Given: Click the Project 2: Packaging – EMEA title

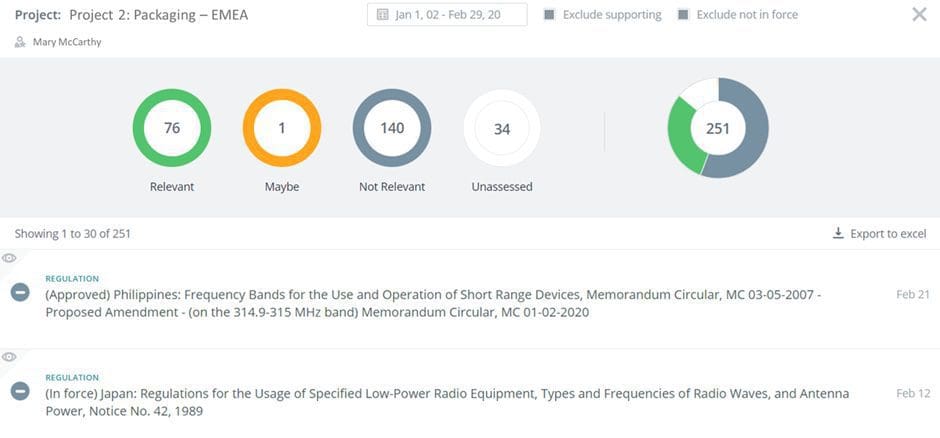Looking at the screenshot, I should click(158, 15).
